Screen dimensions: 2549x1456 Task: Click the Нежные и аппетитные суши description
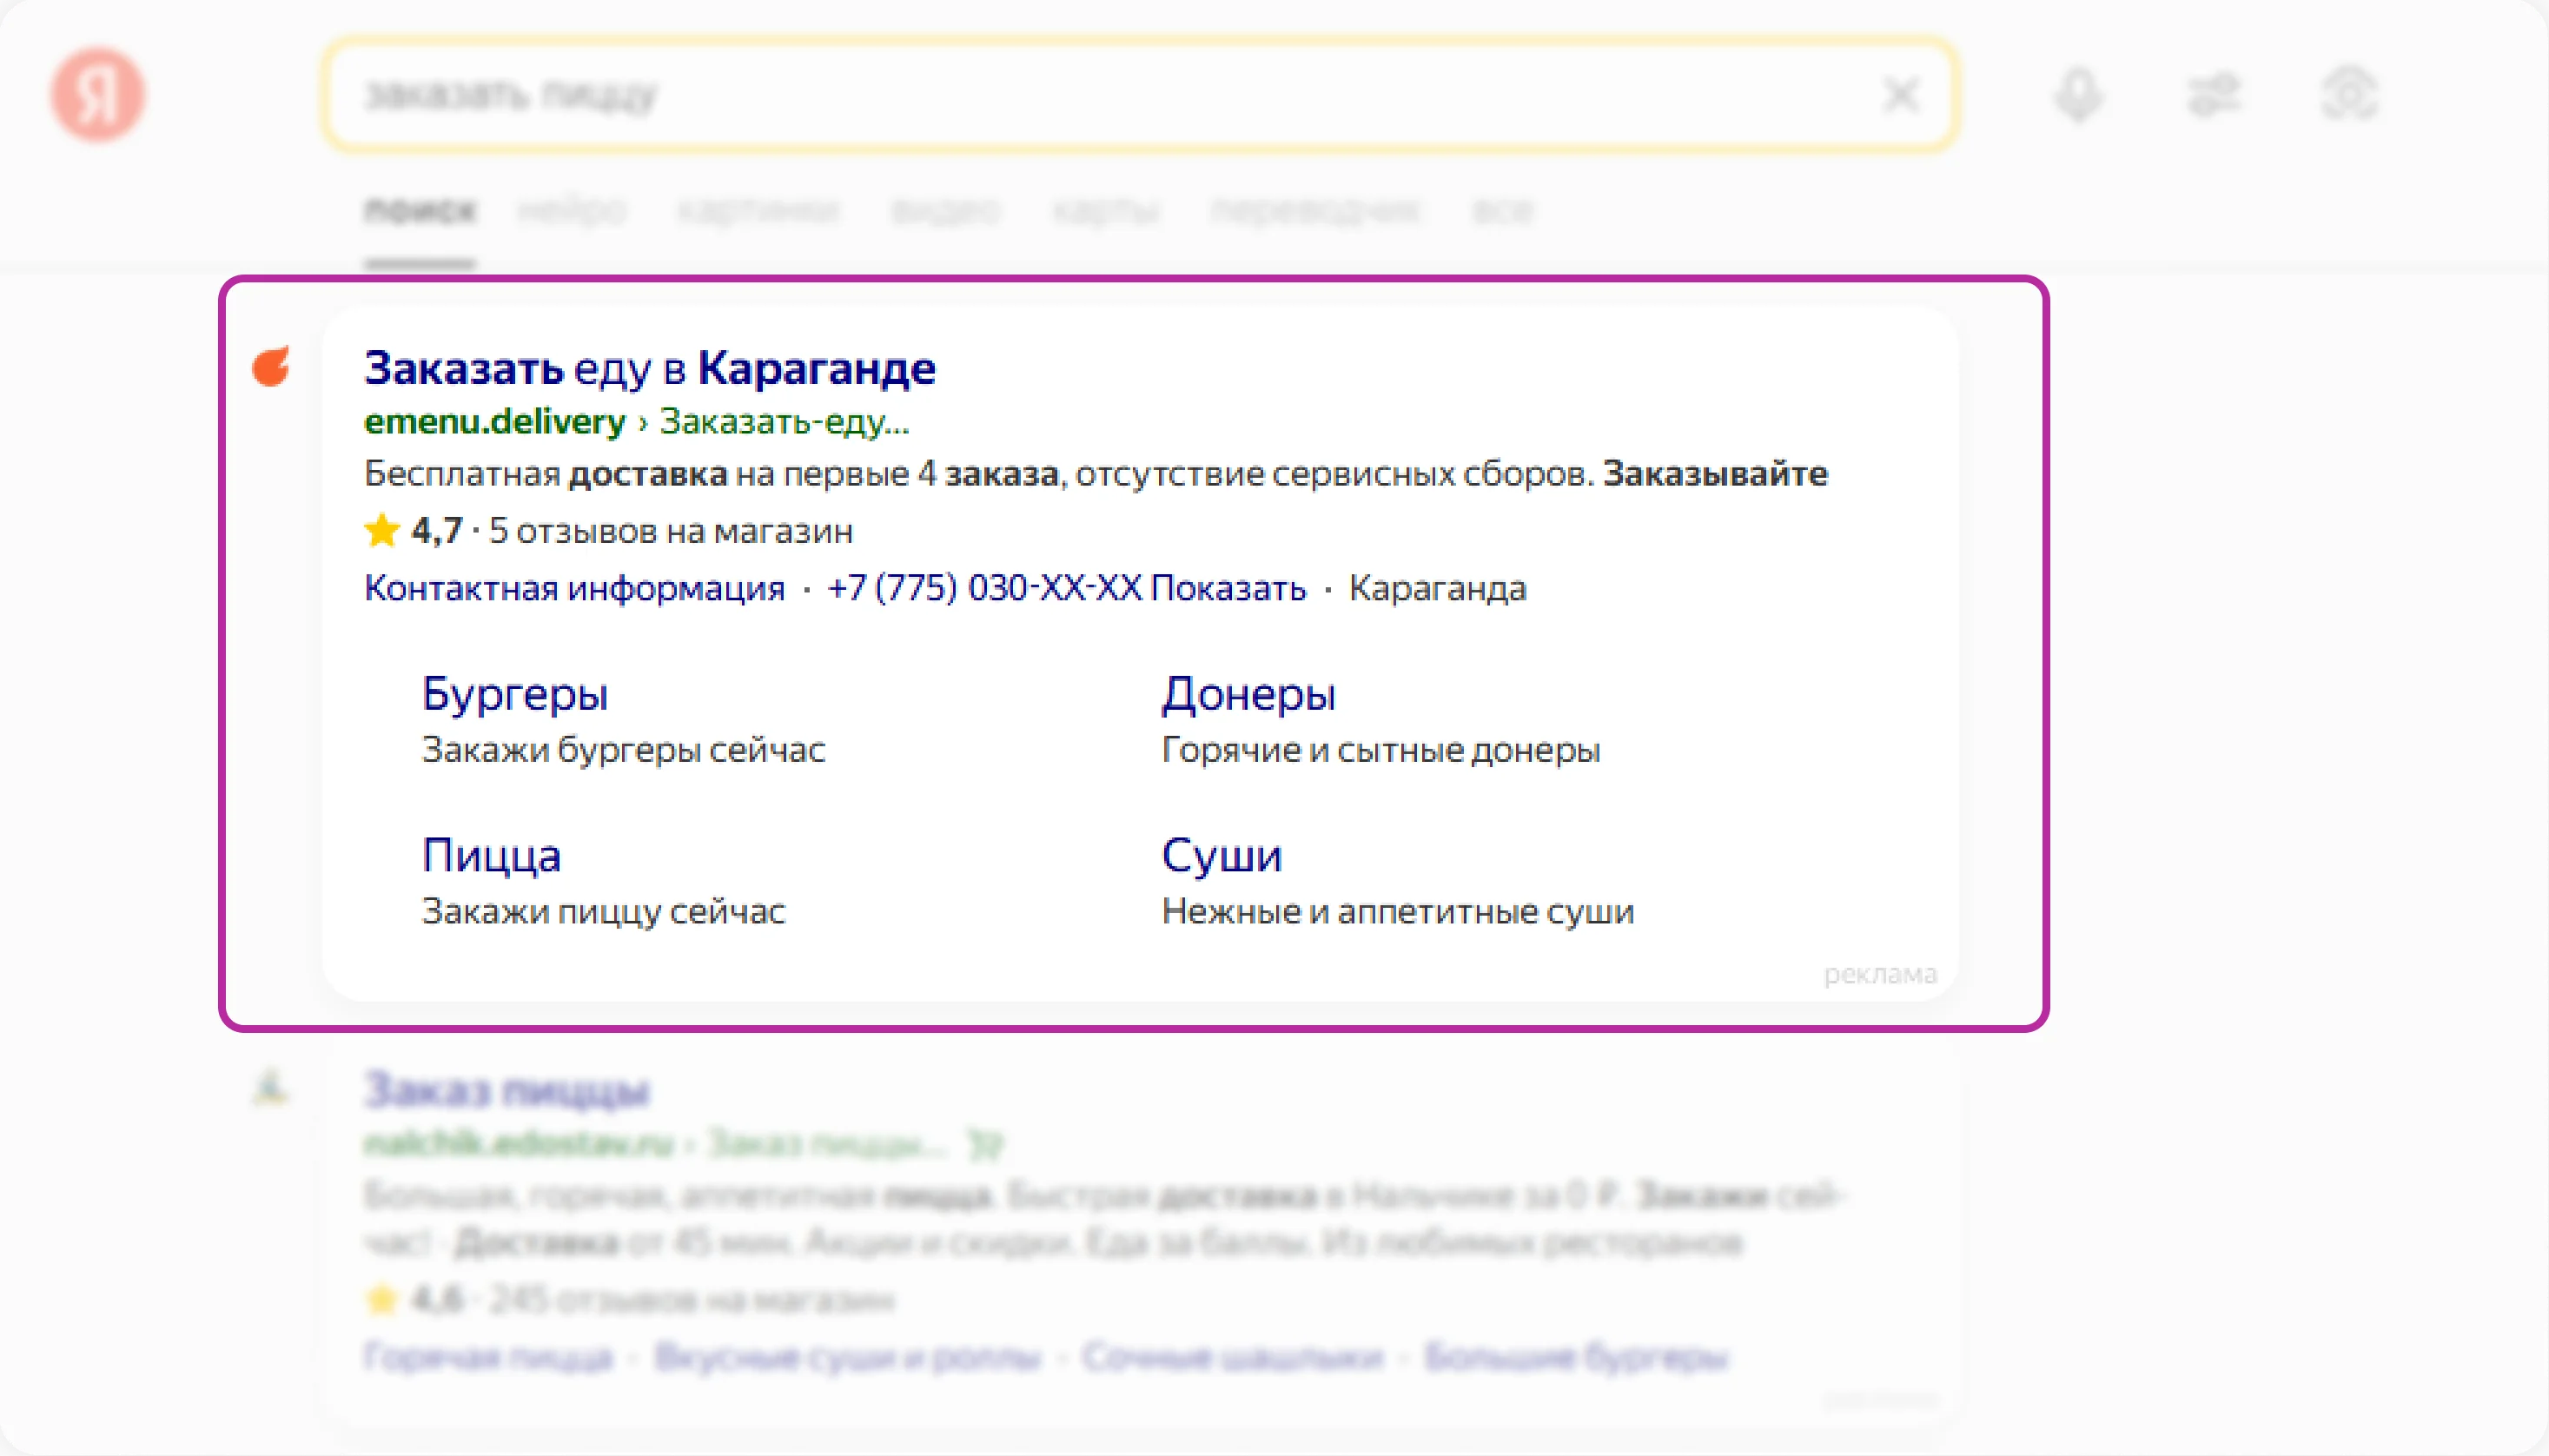1397,911
